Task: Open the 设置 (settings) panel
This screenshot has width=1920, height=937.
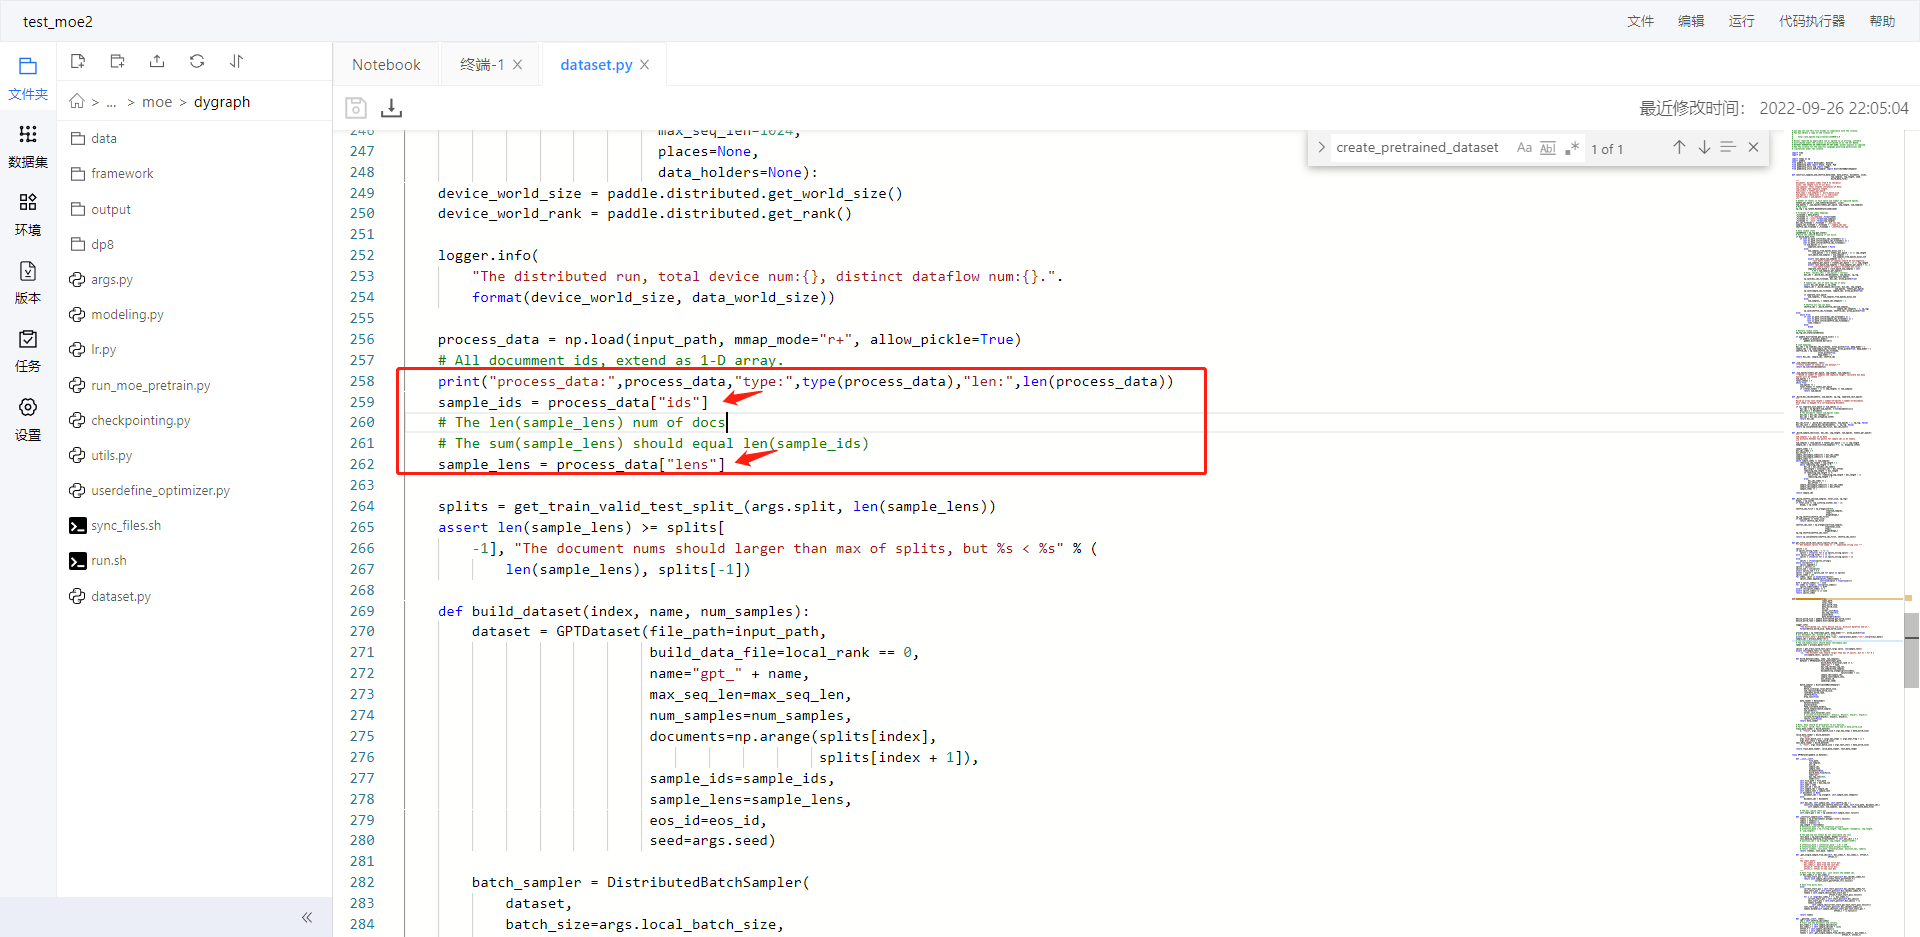Action: pyautogui.click(x=27, y=417)
